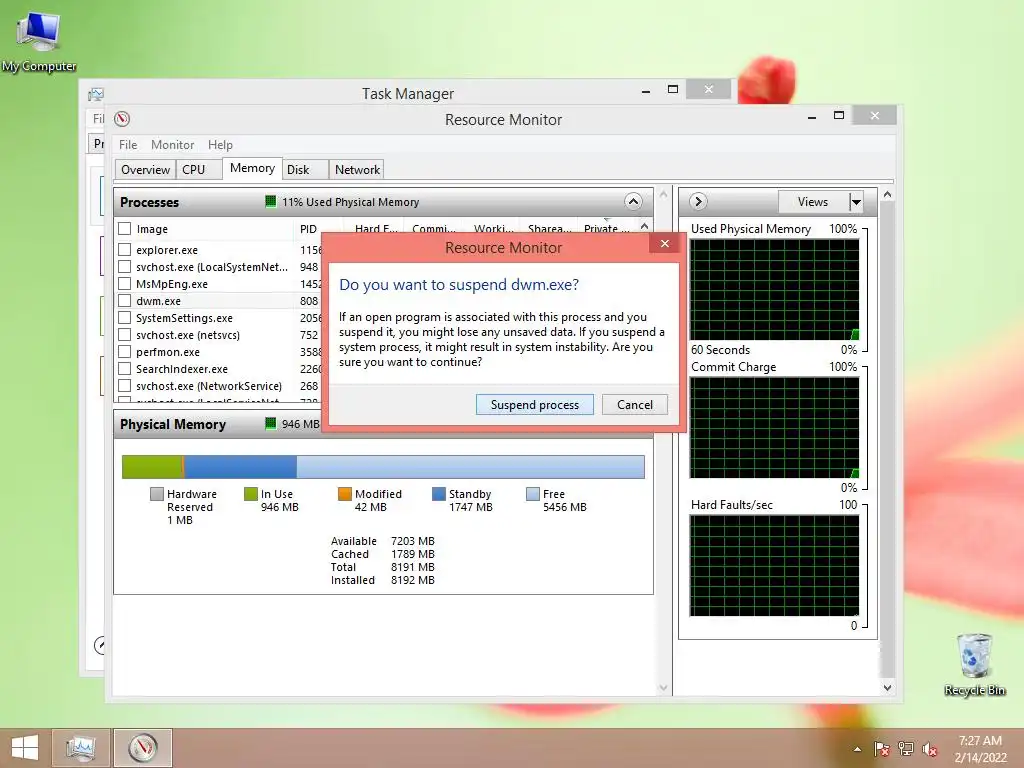Open the Recycle Bin desktop icon

tap(974, 664)
